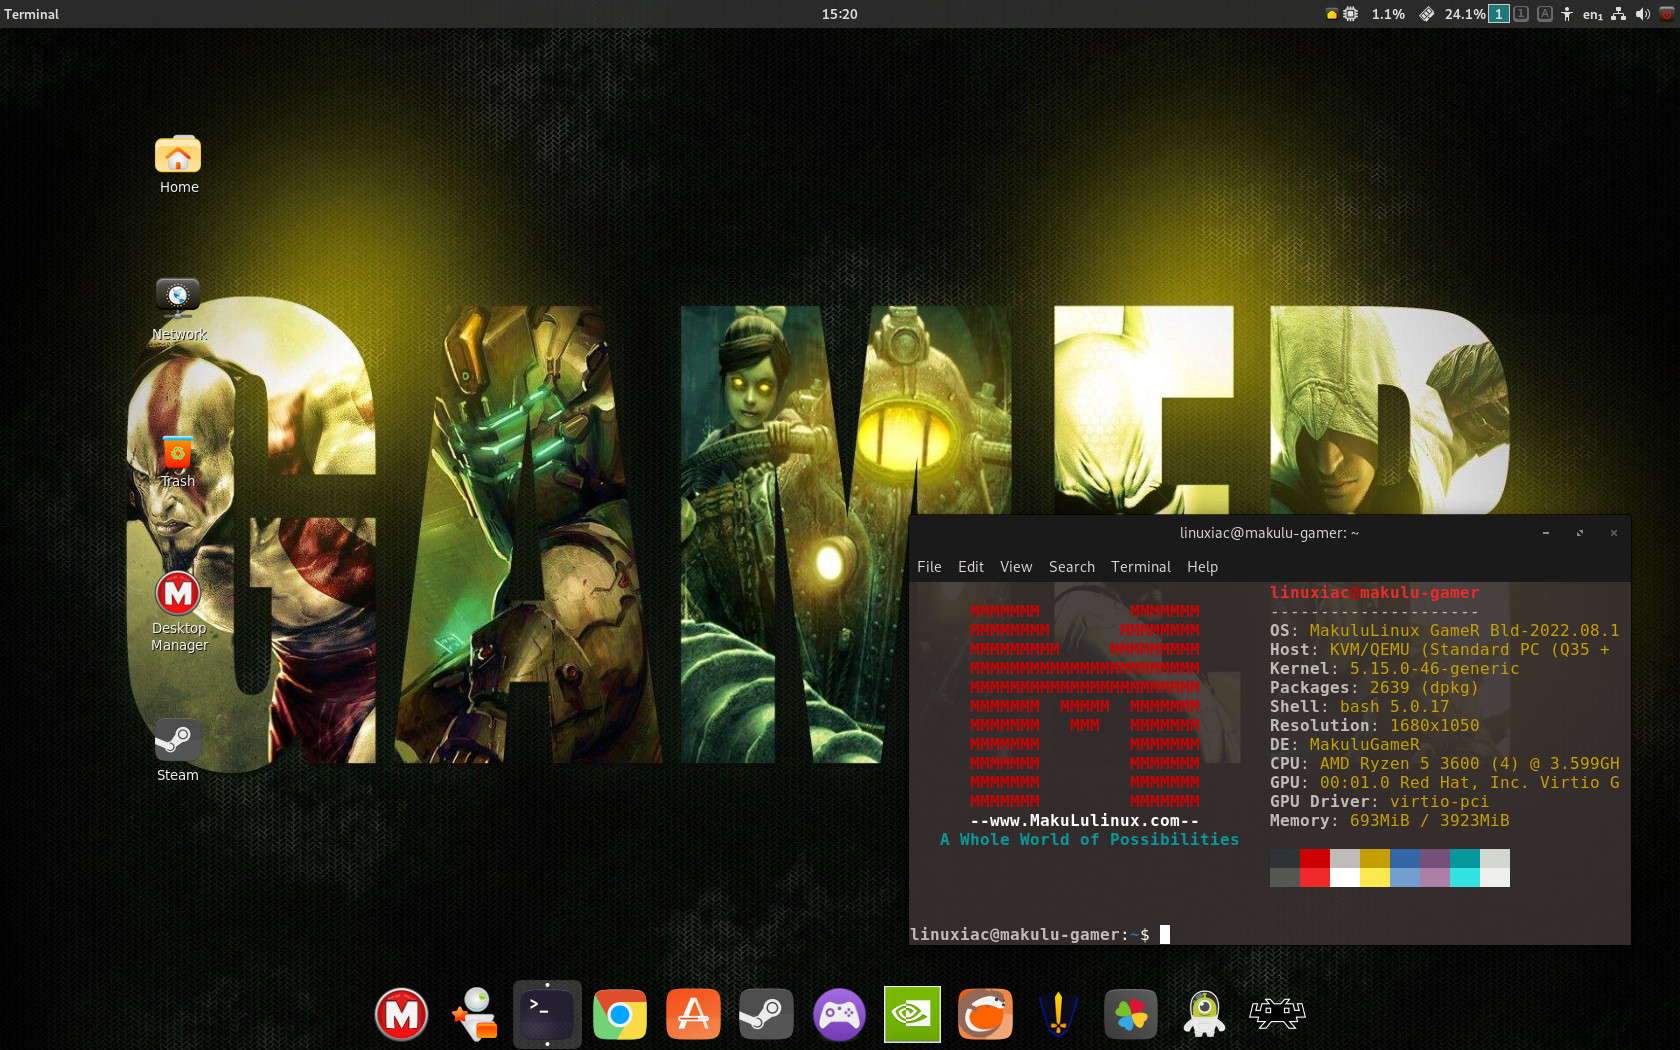Click the 'GPU Driver: virtio-pci' line
This screenshot has width=1680, height=1050.
tap(1379, 802)
